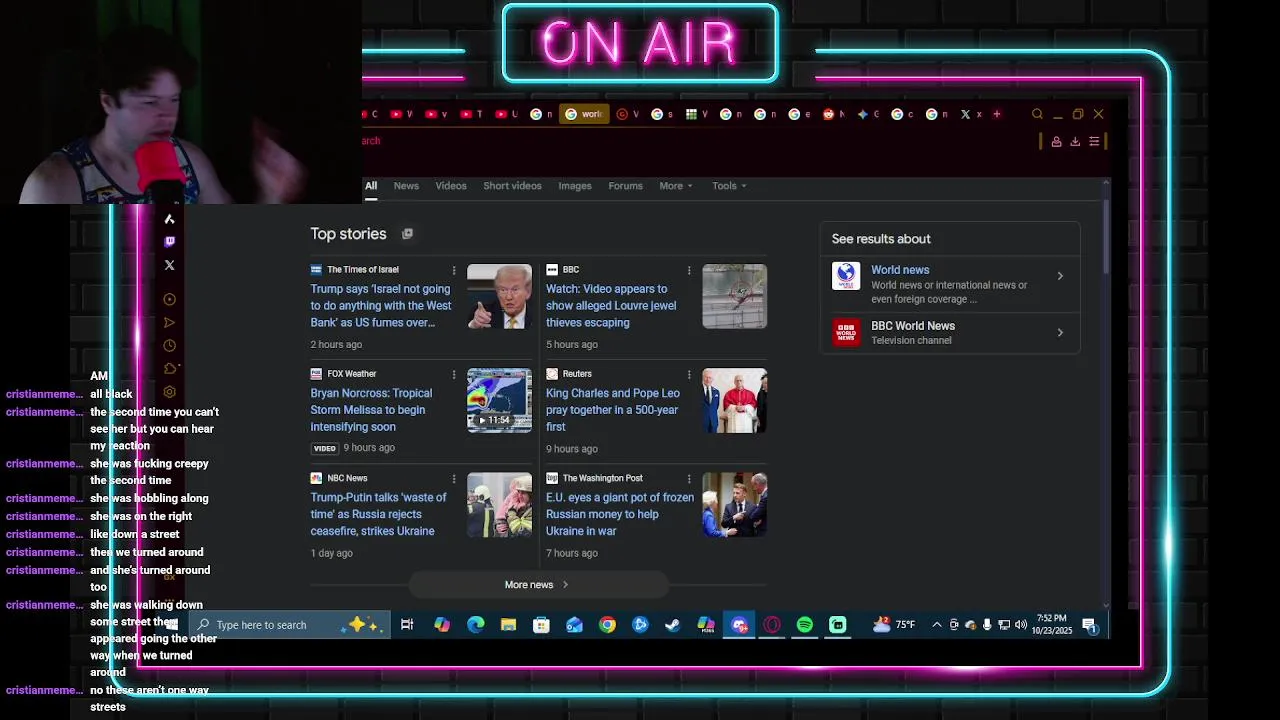Image resolution: width=1280 pixels, height=720 pixels.
Task: Open Spotify from the taskbar
Action: 805,625
